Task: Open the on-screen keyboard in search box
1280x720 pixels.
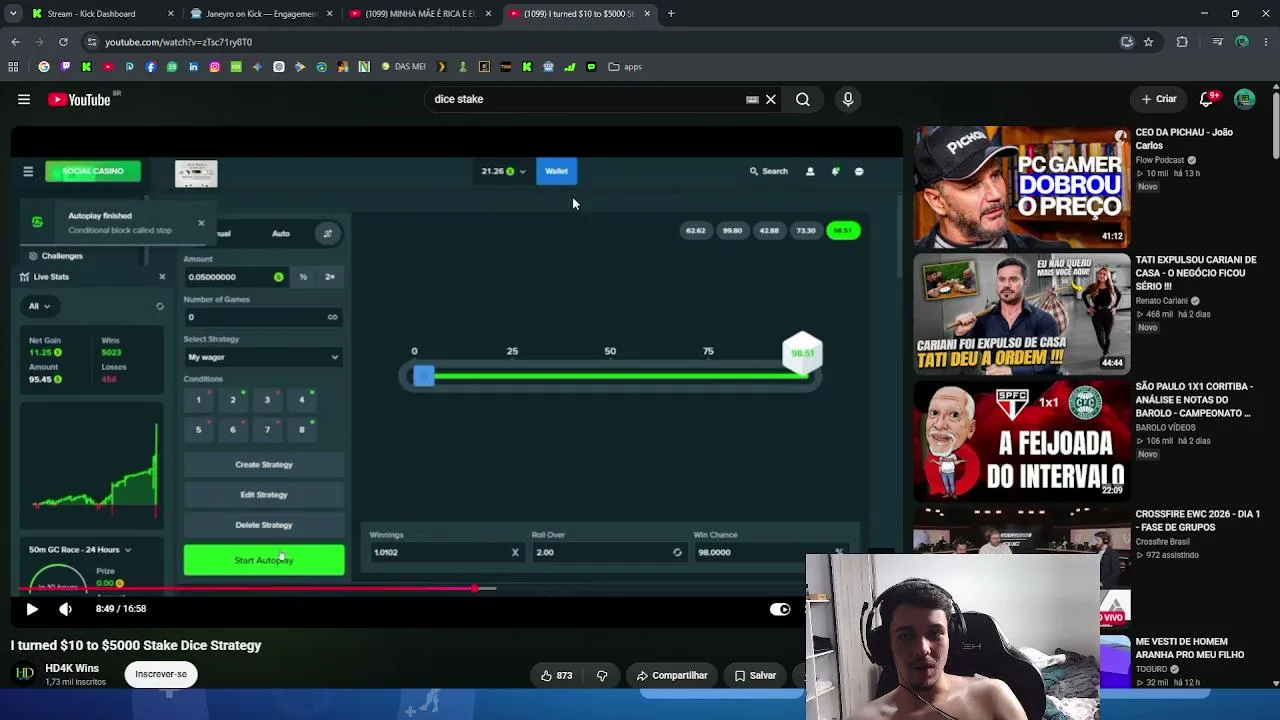Action: [x=752, y=99]
